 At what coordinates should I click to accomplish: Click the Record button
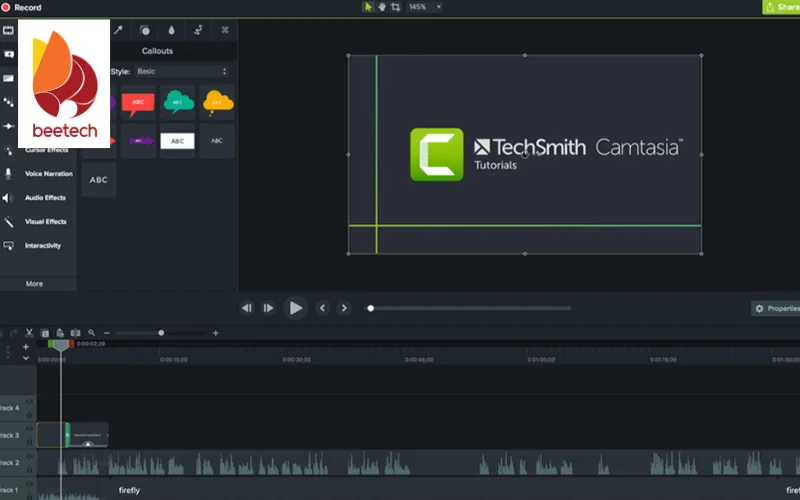21,7
